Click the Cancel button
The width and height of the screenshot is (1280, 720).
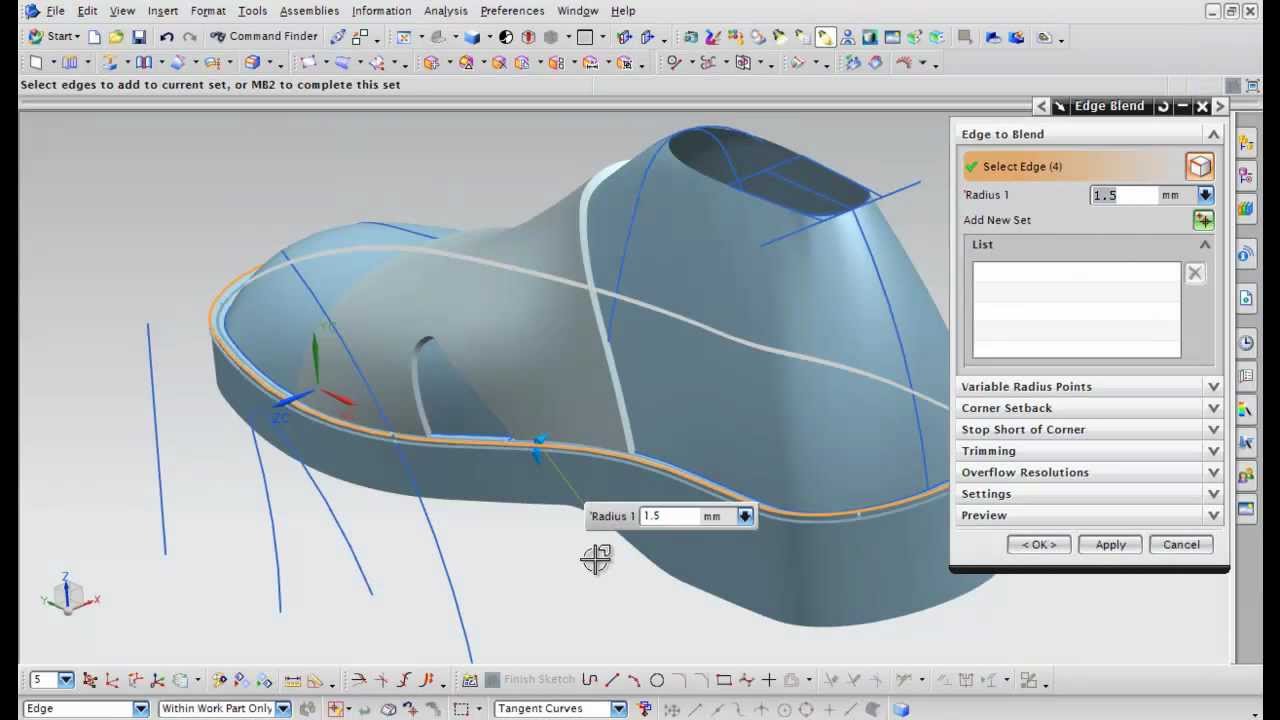click(1181, 545)
